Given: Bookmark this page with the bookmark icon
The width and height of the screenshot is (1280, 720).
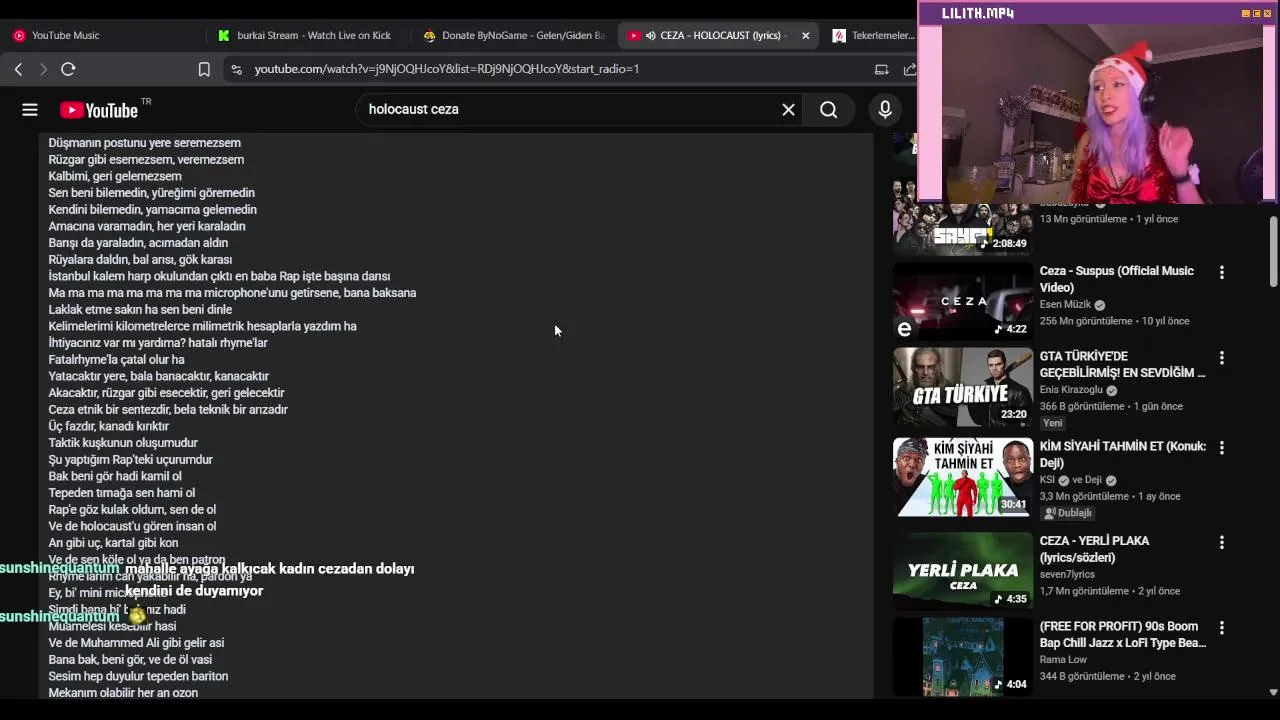Looking at the screenshot, I should [204, 69].
